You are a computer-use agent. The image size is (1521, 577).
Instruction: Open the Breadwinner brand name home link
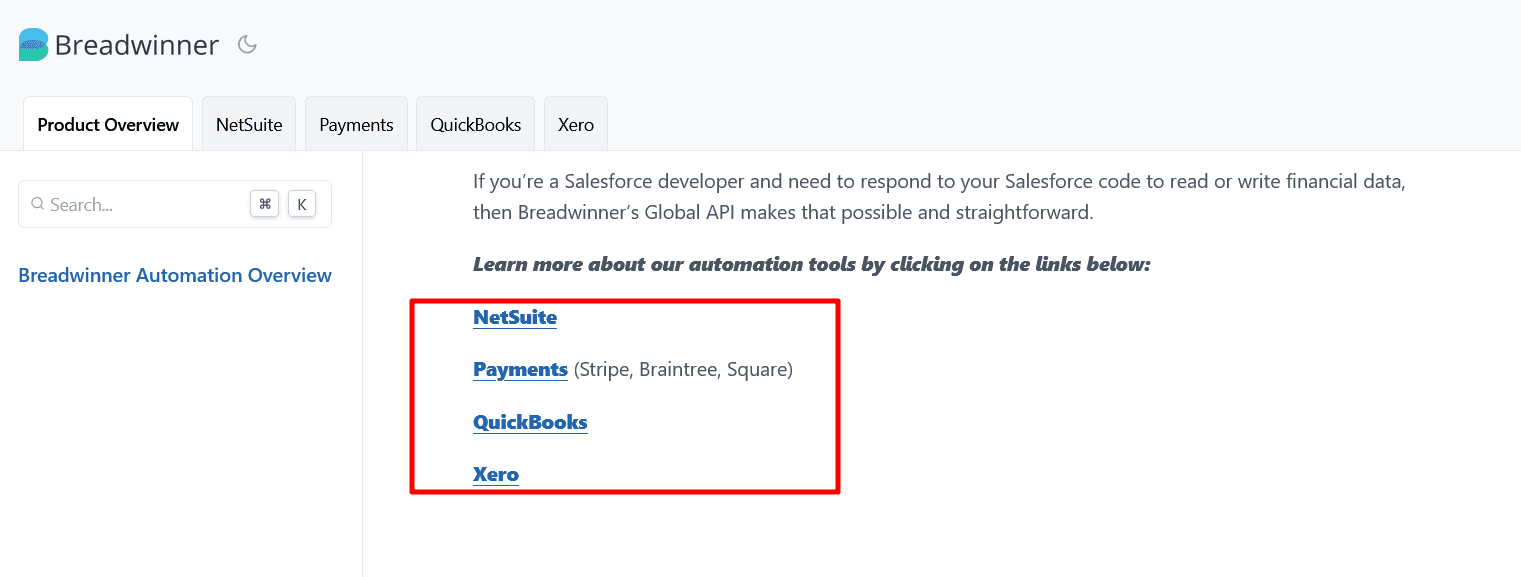[136, 45]
